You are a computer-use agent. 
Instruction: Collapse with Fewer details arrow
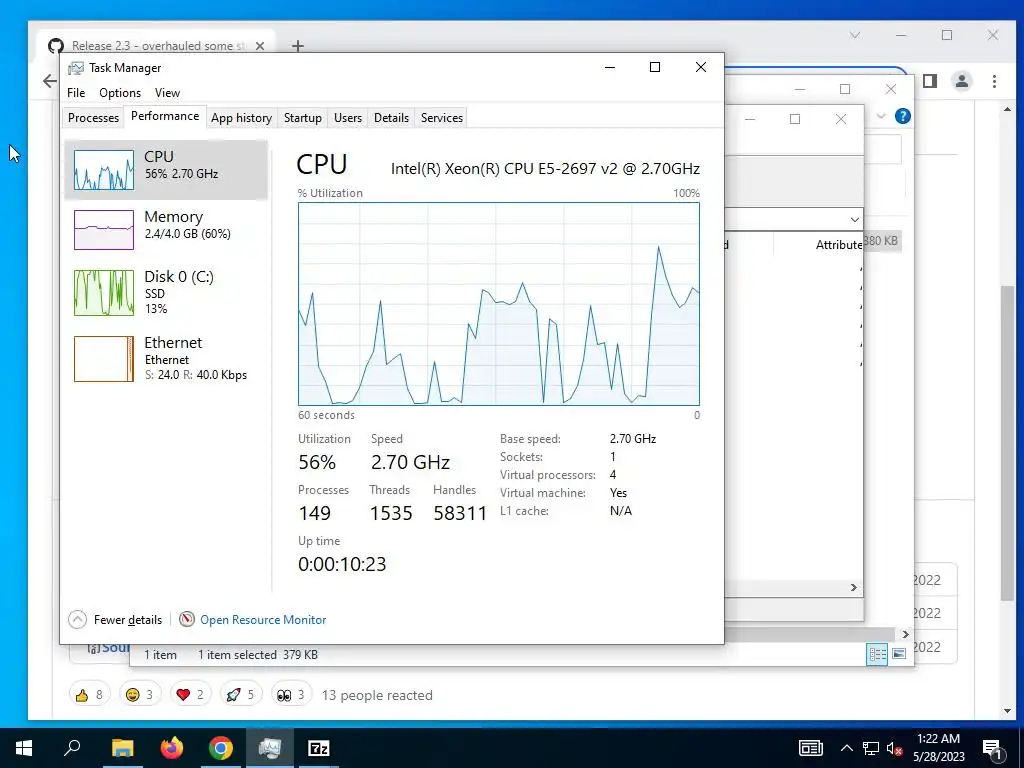coord(77,619)
